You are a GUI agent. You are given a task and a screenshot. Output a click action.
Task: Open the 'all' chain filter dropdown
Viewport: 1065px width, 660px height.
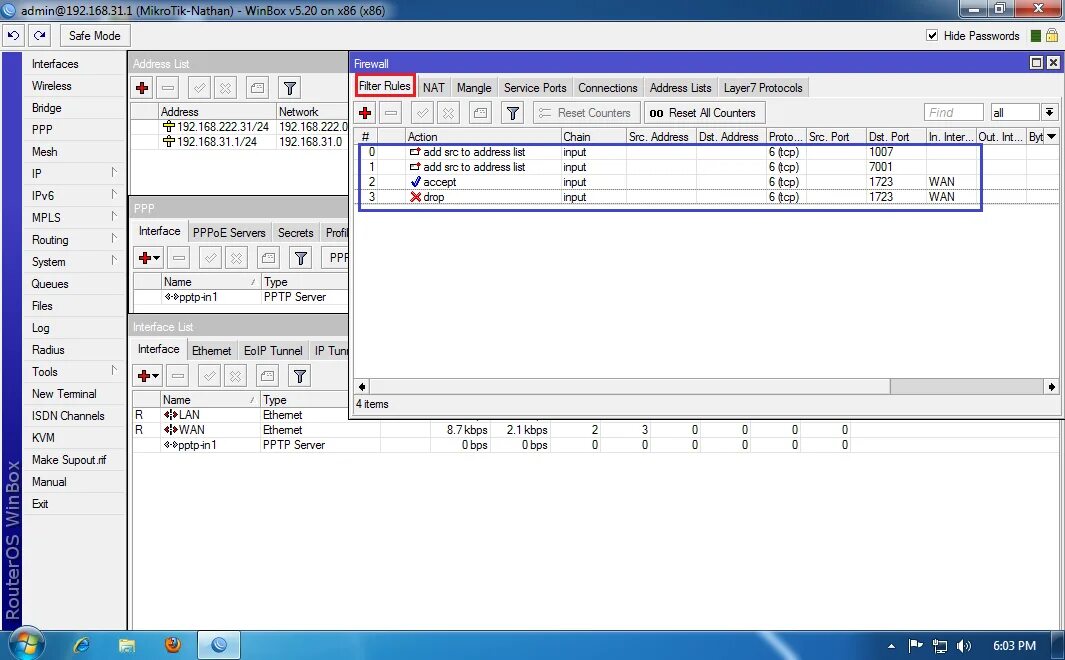[x=1049, y=113]
